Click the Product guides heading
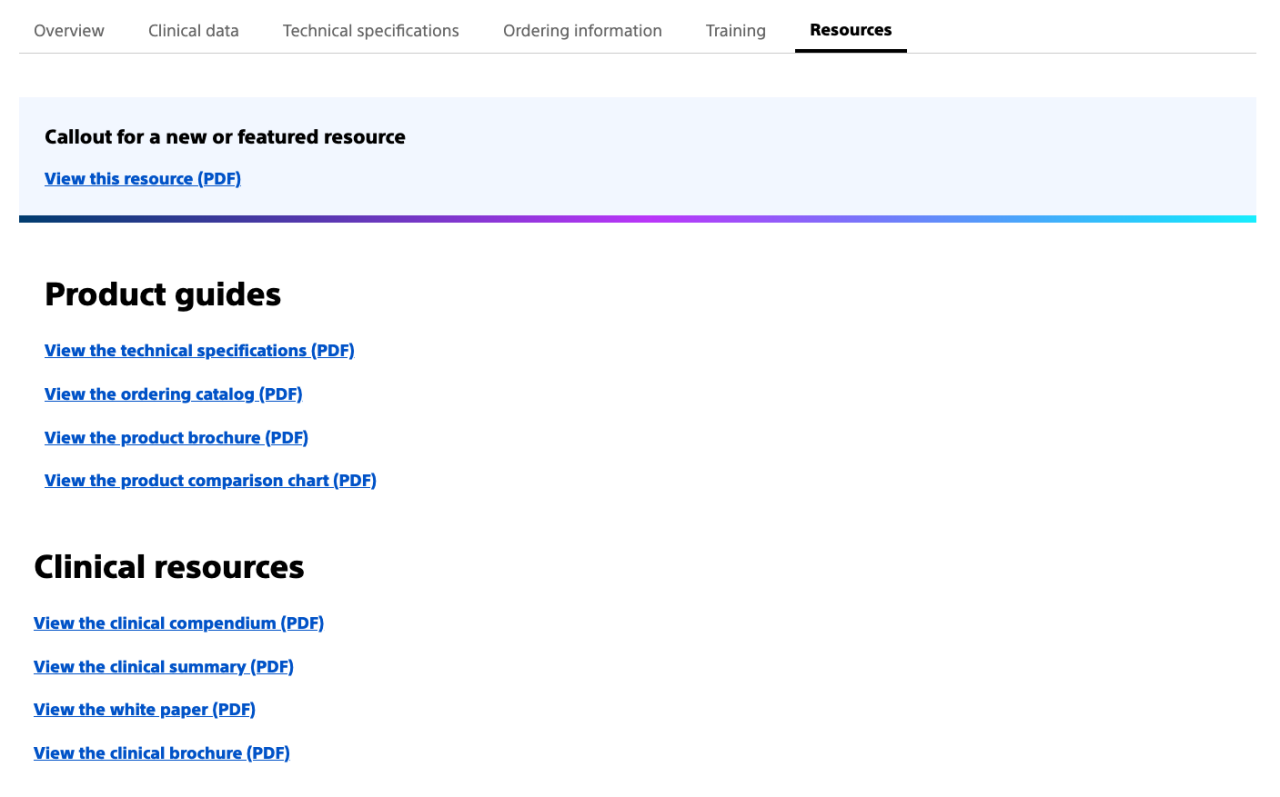 tap(162, 293)
